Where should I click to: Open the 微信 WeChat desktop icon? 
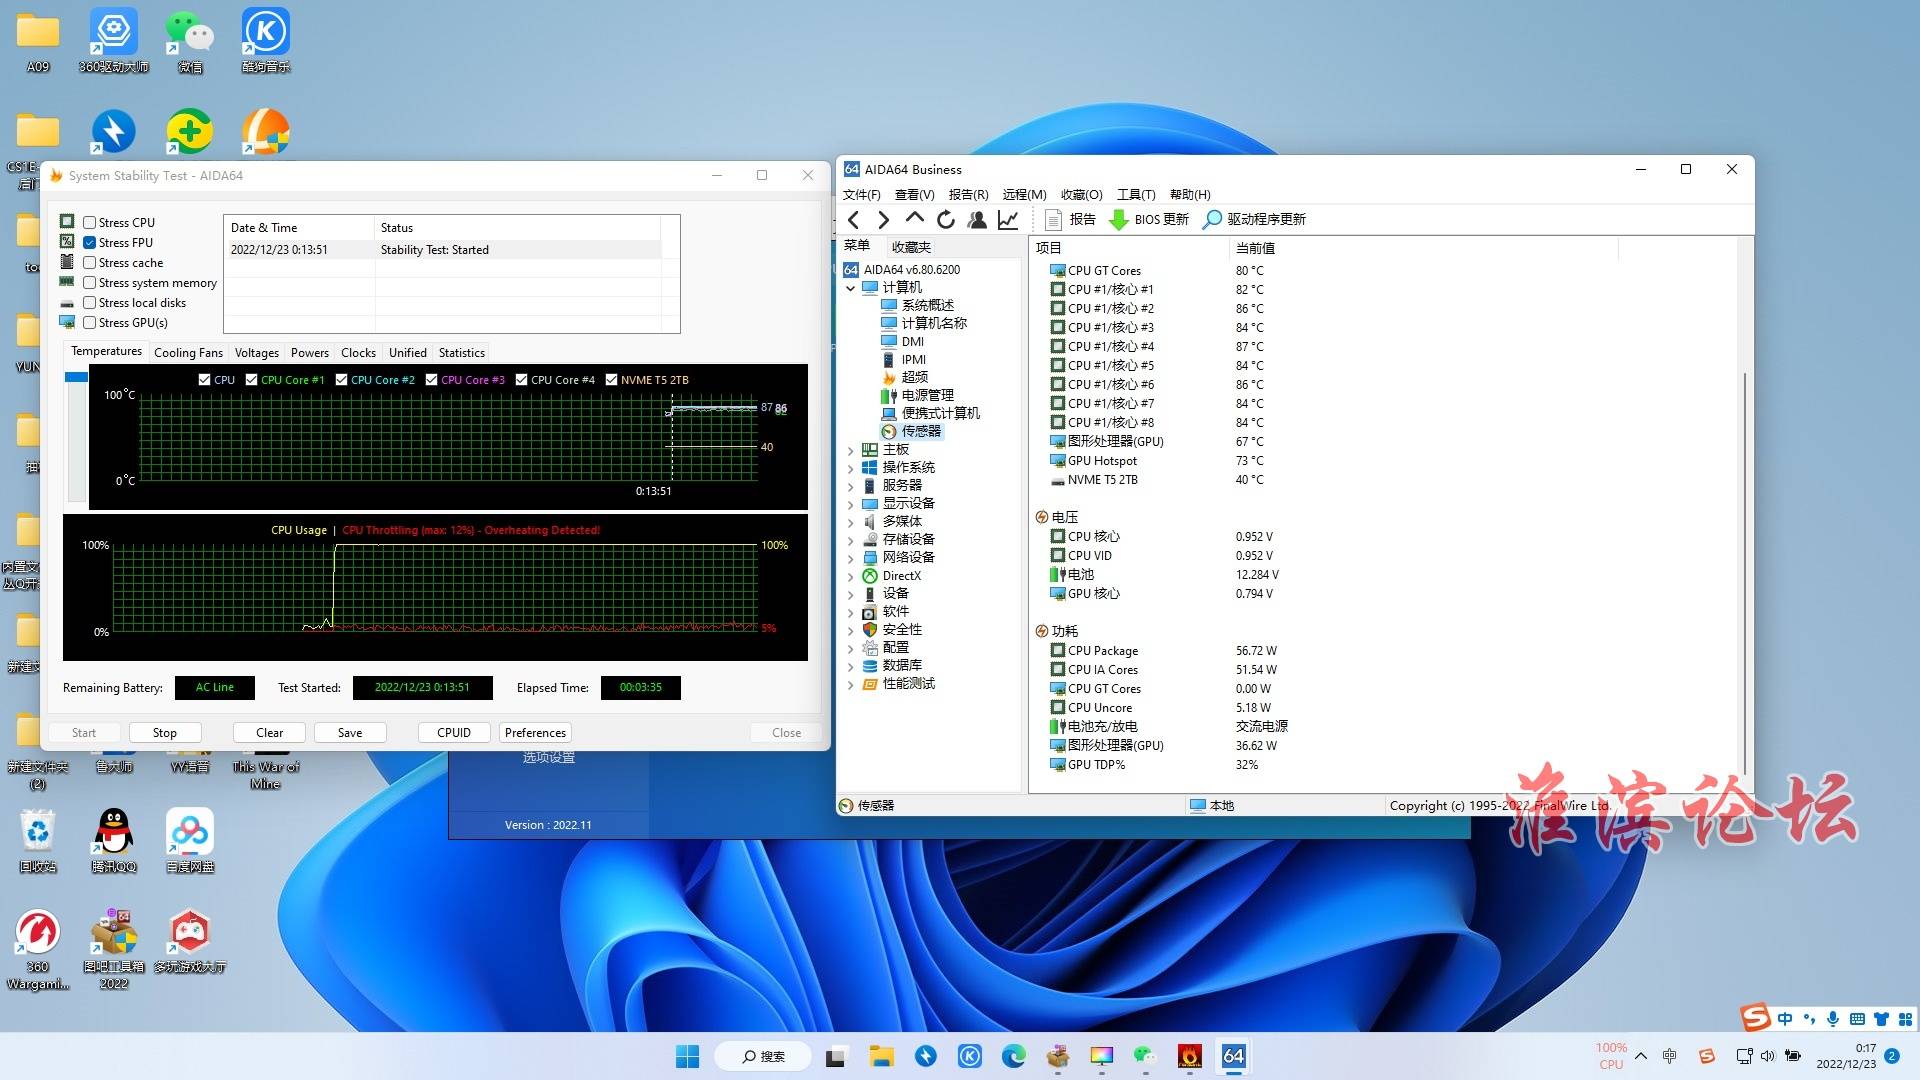(190, 42)
